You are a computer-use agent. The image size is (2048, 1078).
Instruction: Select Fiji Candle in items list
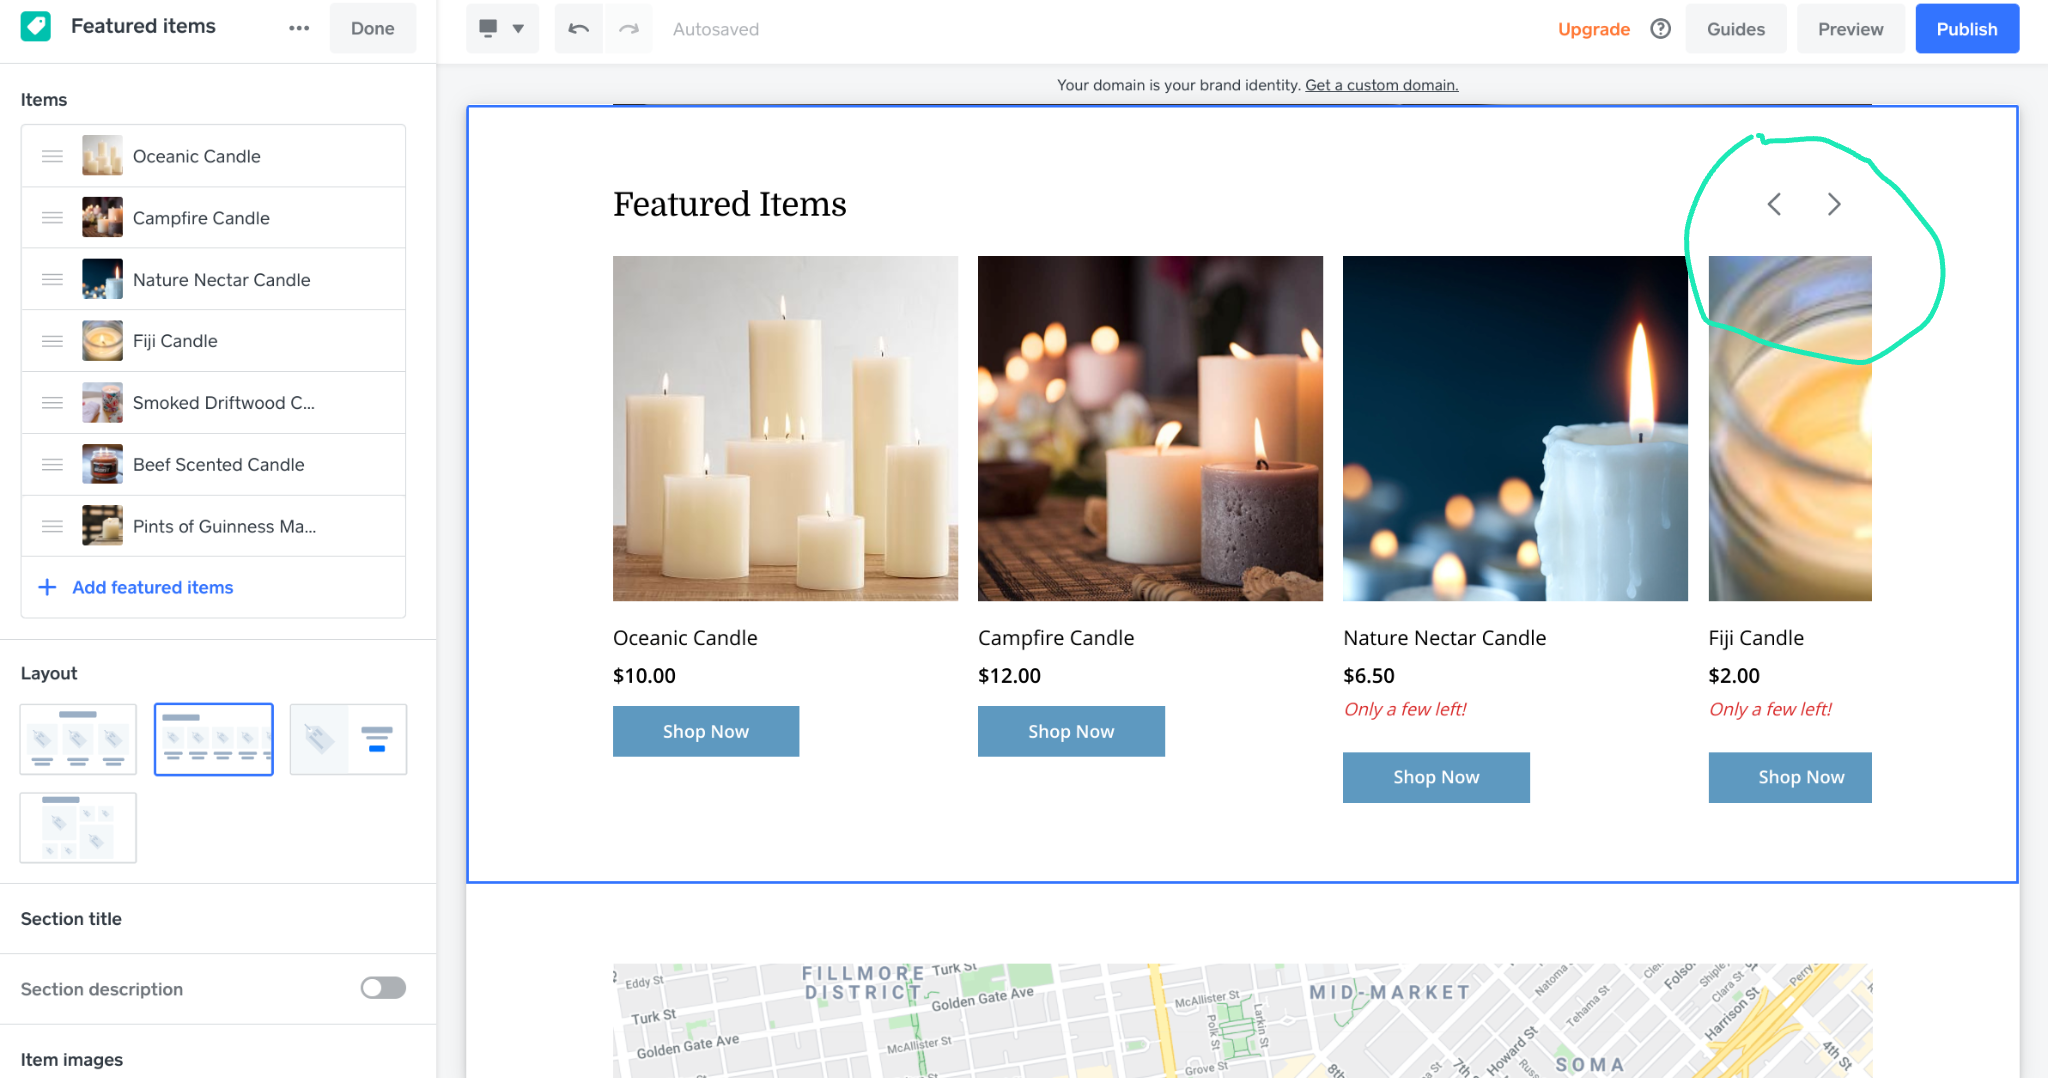pos(175,341)
